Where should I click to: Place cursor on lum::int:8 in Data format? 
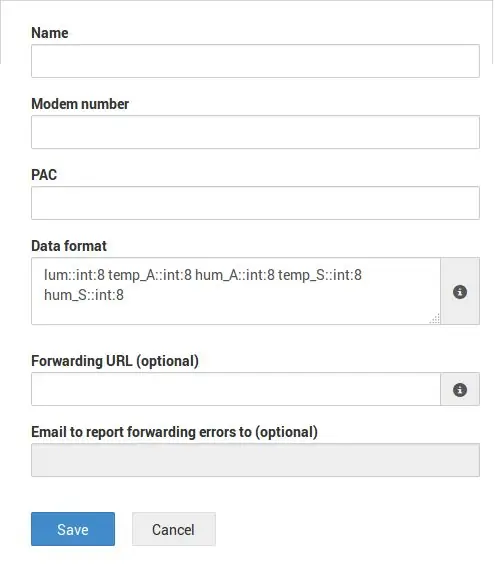(x=74, y=275)
